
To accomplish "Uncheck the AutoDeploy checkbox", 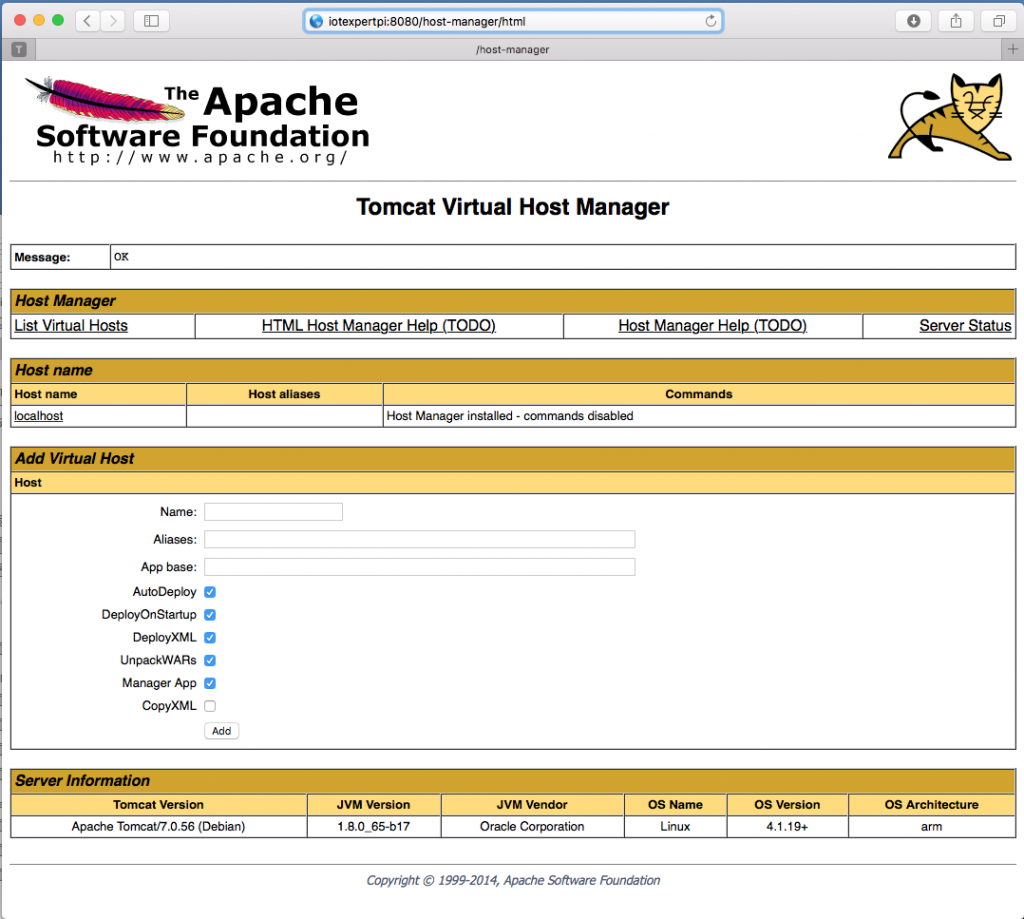I will (210, 592).
